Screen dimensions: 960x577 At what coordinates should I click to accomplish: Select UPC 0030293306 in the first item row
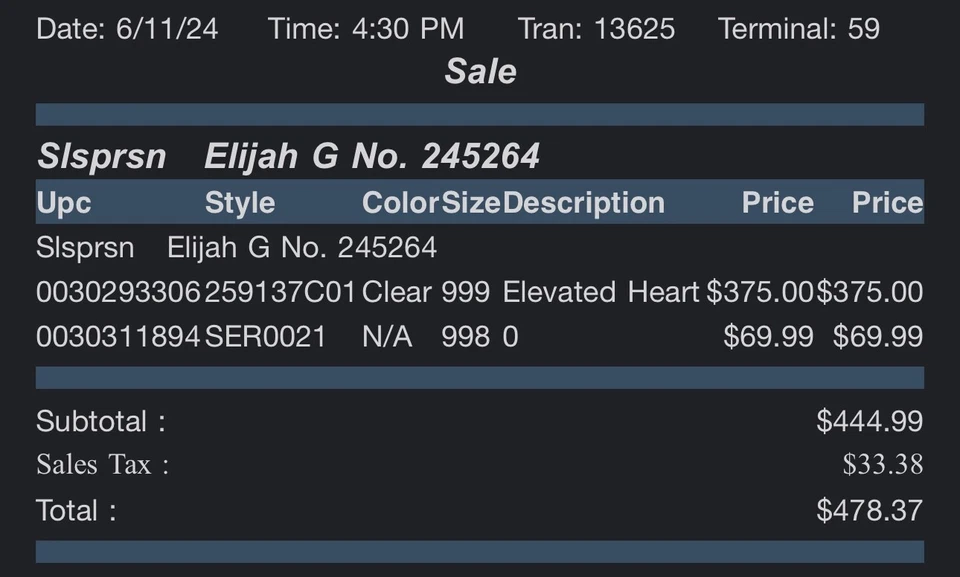click(x=119, y=292)
